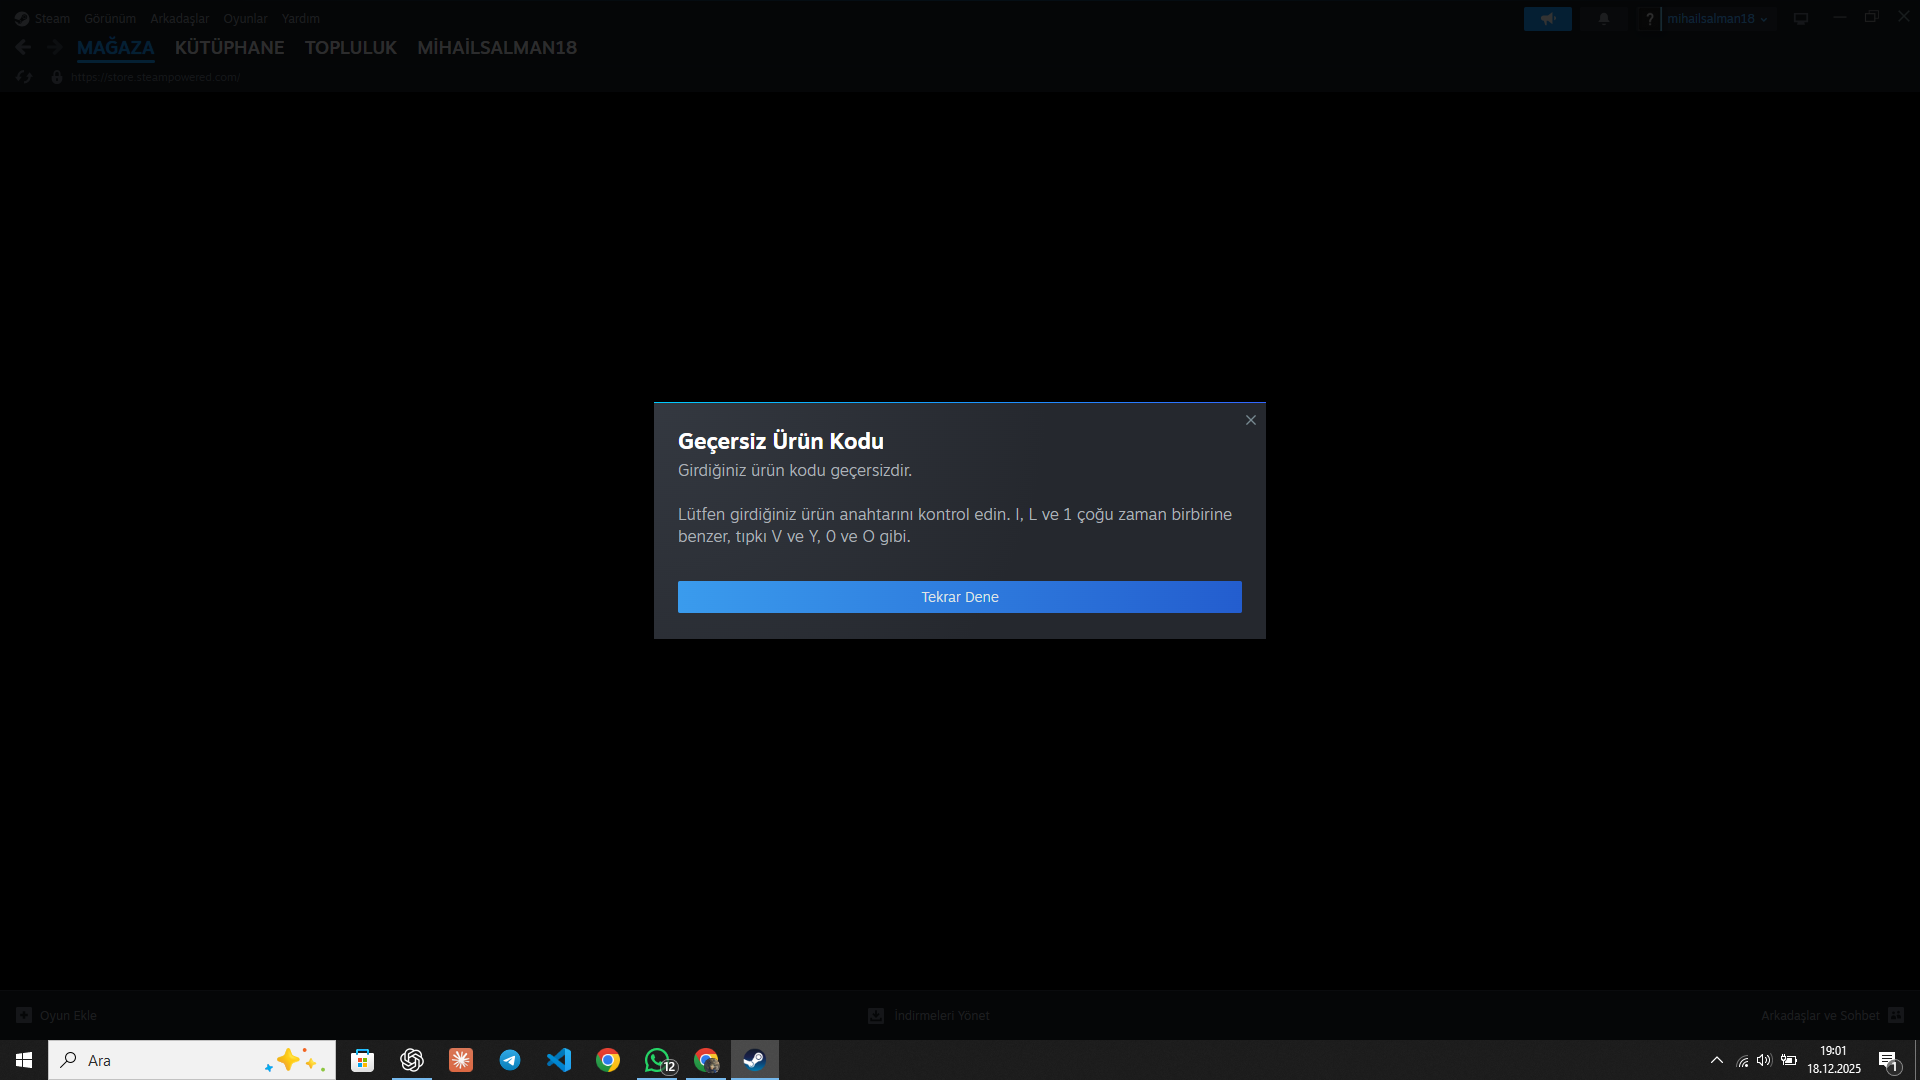This screenshot has height=1080, width=1920.
Task: Restore down the Steam window
Action: tap(1871, 18)
